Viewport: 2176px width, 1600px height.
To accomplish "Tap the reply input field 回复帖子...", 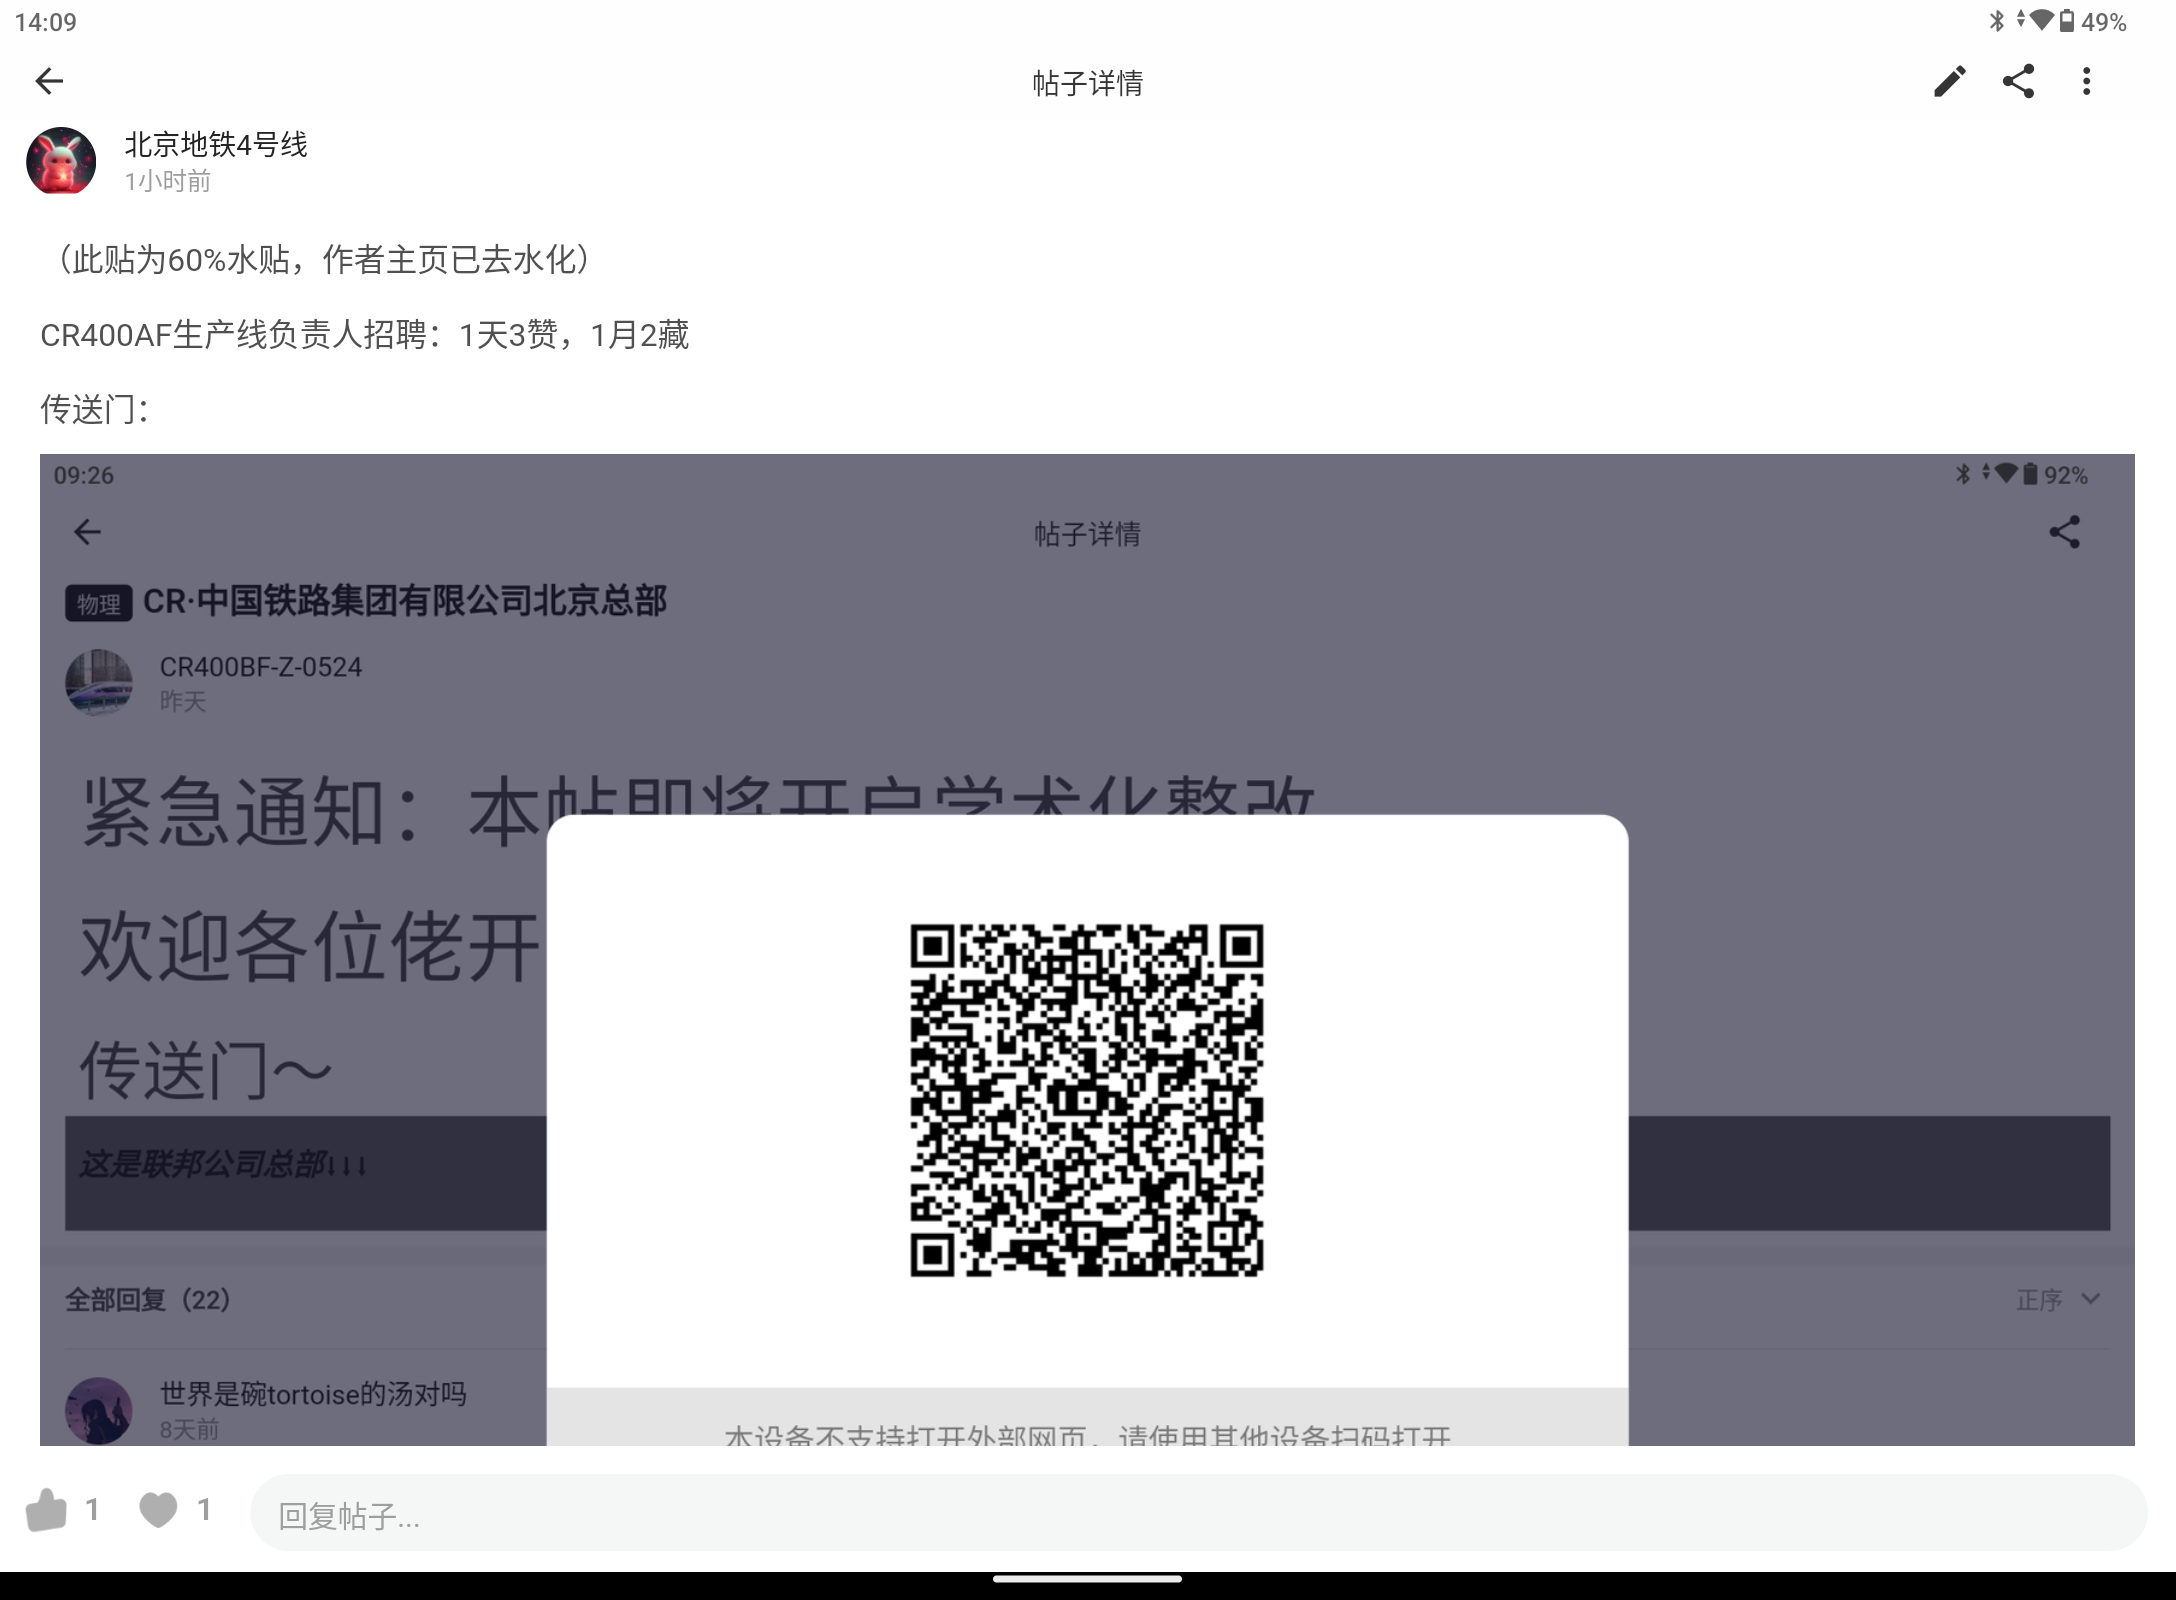I will point(1198,1514).
